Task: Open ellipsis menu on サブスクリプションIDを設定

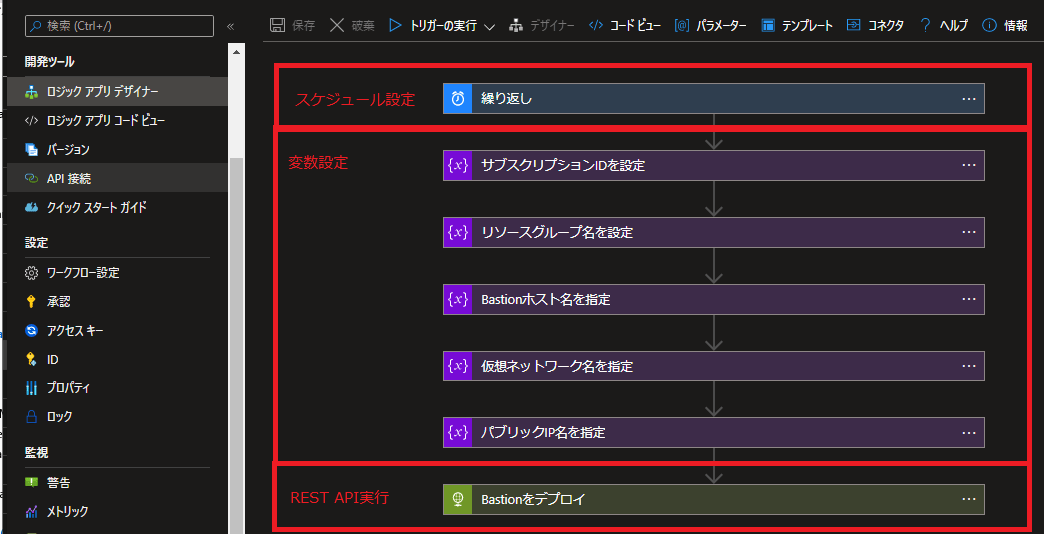Action: point(969,165)
